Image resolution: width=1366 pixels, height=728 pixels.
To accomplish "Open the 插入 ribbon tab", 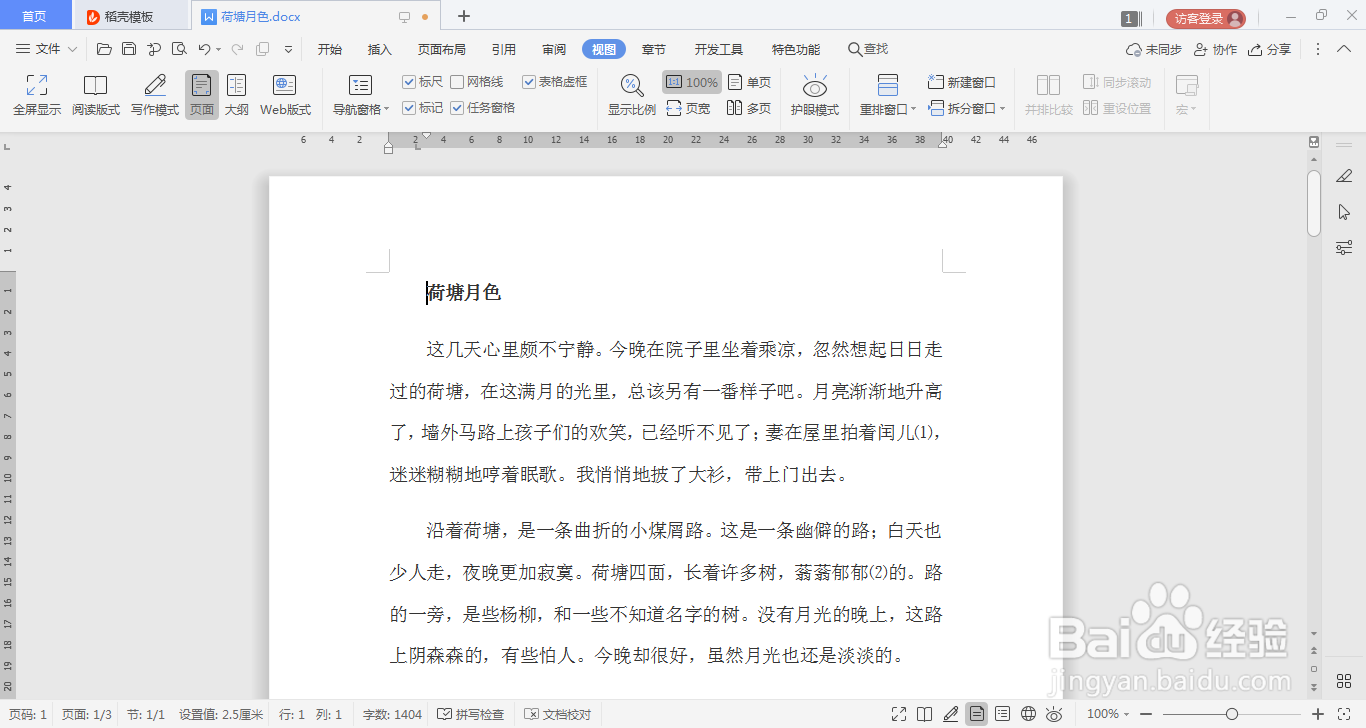I will (380, 49).
